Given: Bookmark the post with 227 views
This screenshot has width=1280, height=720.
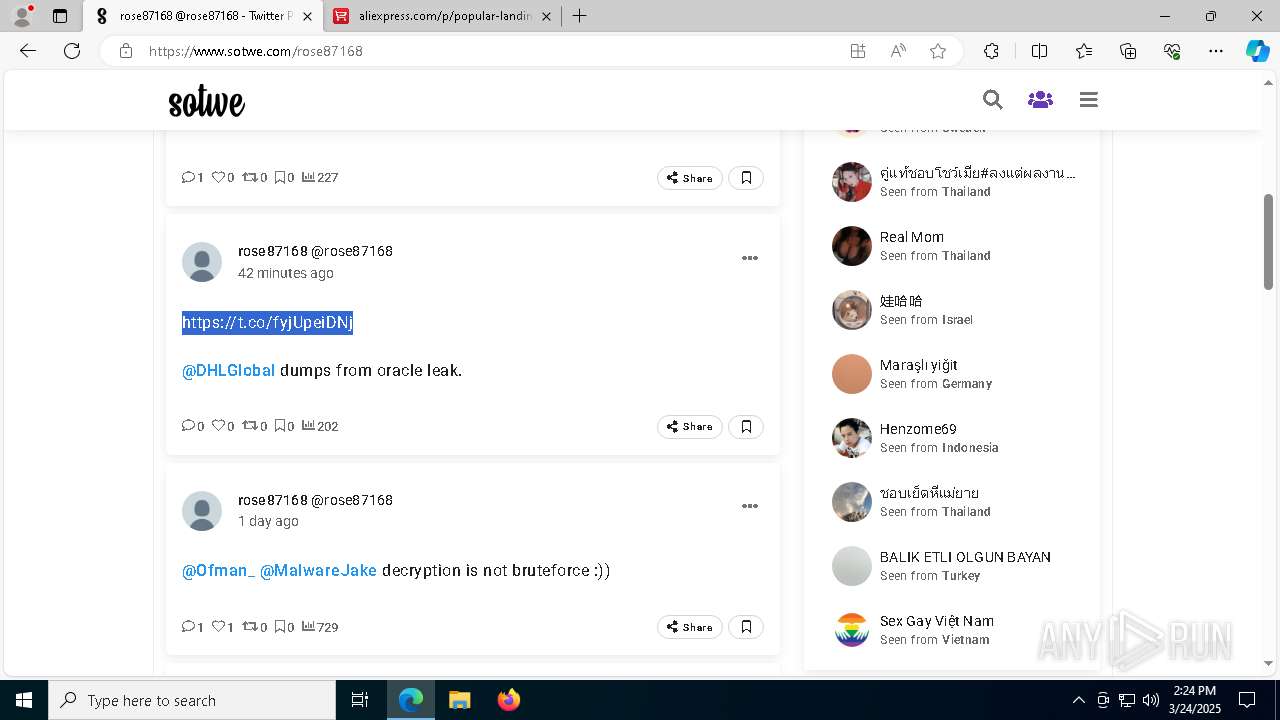Looking at the screenshot, I should click(x=746, y=178).
